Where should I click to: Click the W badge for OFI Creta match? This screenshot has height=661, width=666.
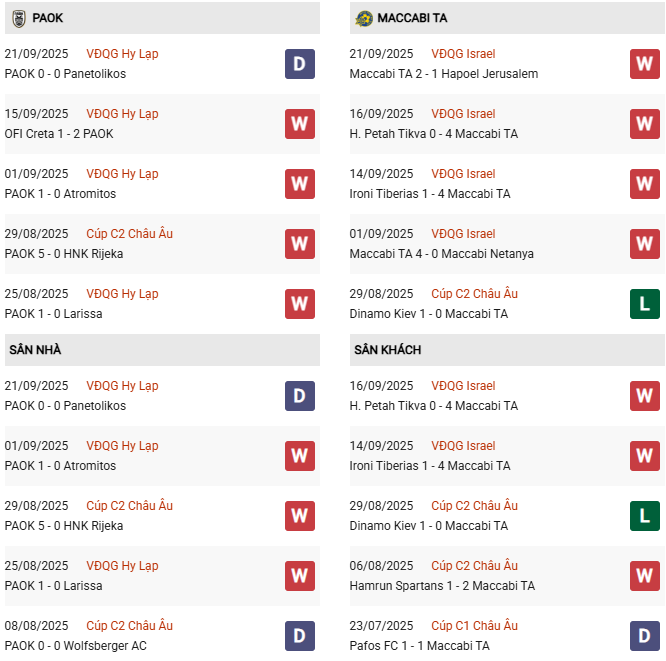pos(299,124)
